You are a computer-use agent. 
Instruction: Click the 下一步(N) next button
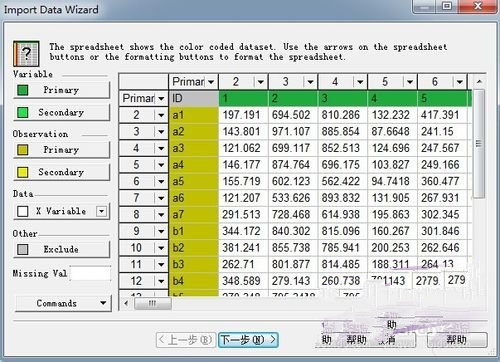point(248,340)
